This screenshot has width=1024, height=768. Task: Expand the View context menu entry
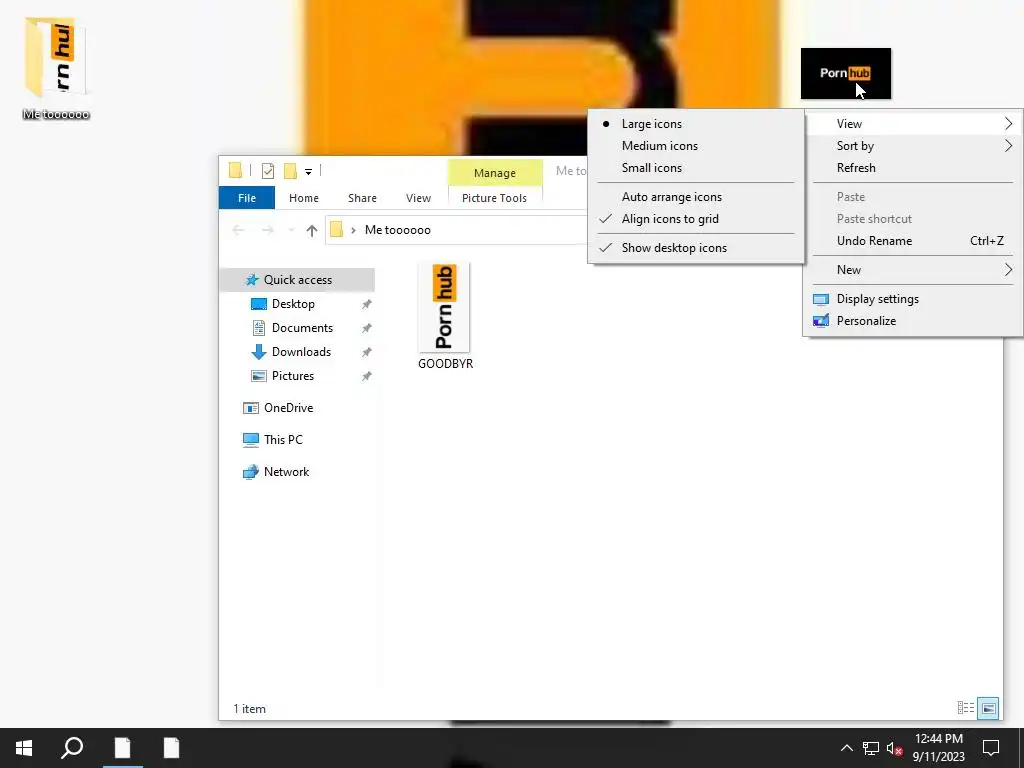913,124
